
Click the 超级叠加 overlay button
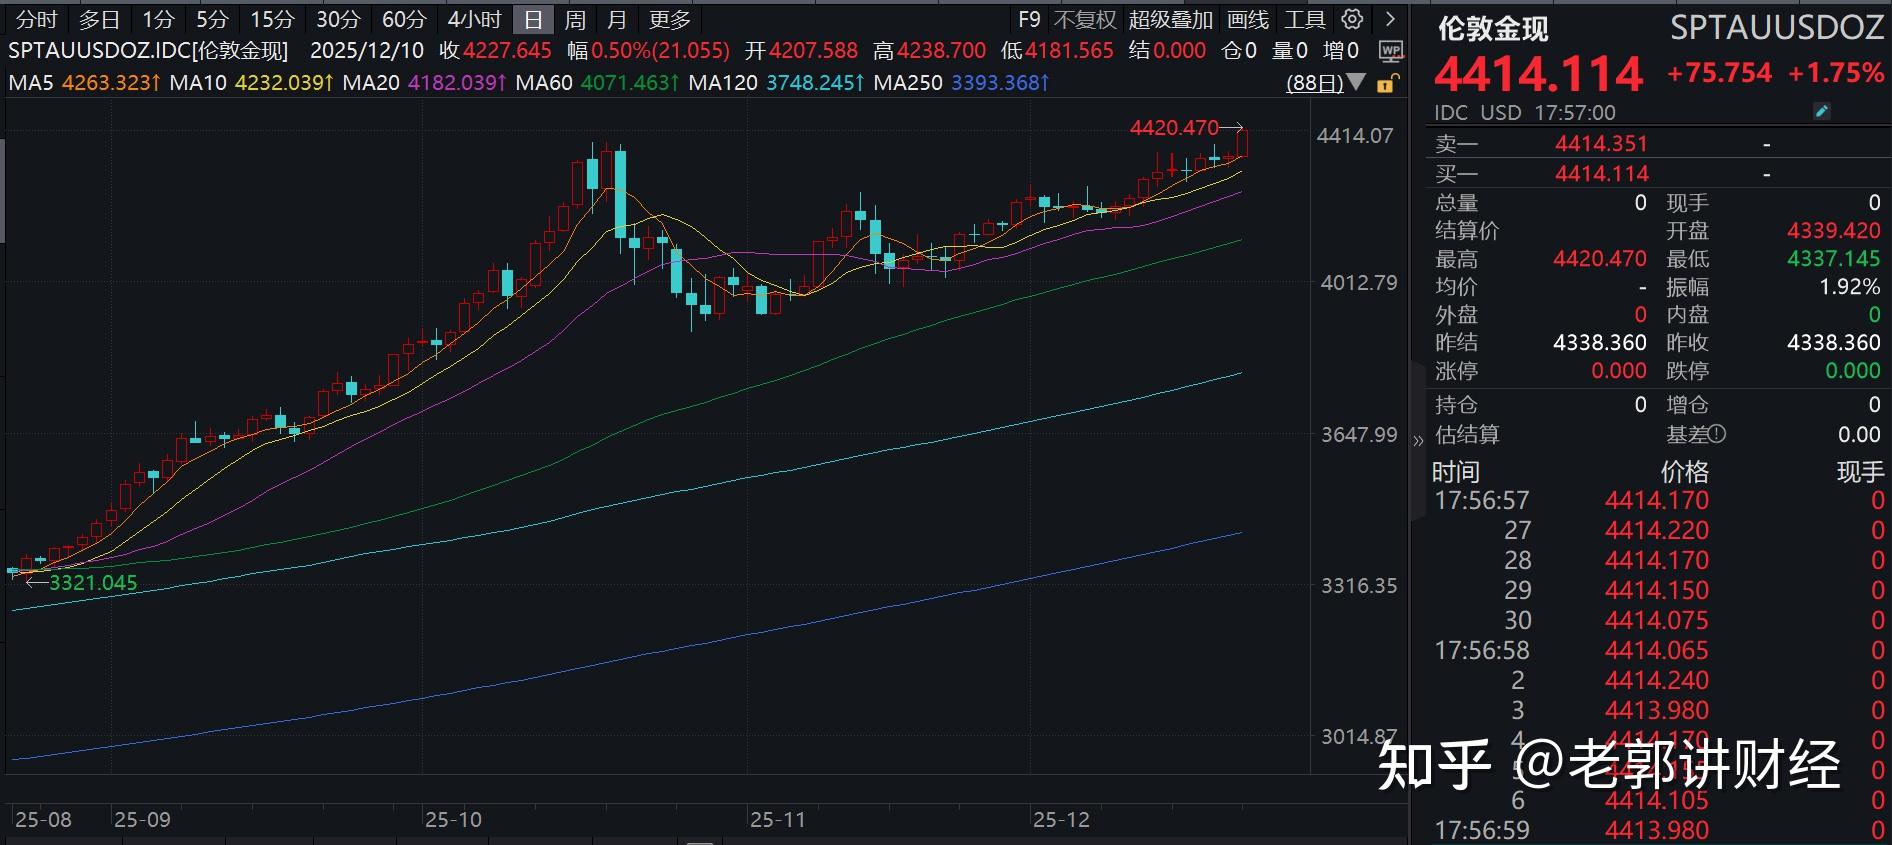pos(1170,19)
